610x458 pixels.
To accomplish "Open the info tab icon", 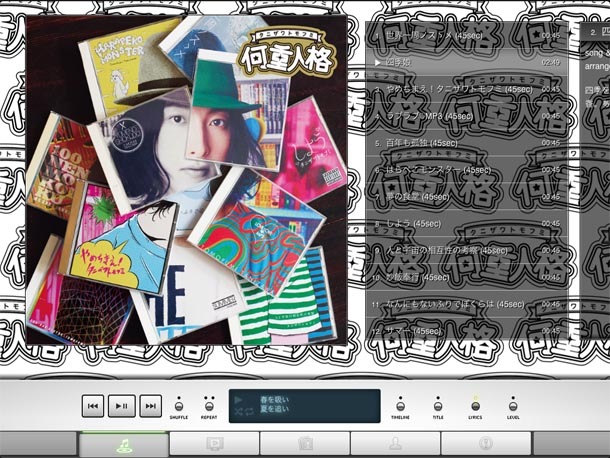I will click(486, 445).
